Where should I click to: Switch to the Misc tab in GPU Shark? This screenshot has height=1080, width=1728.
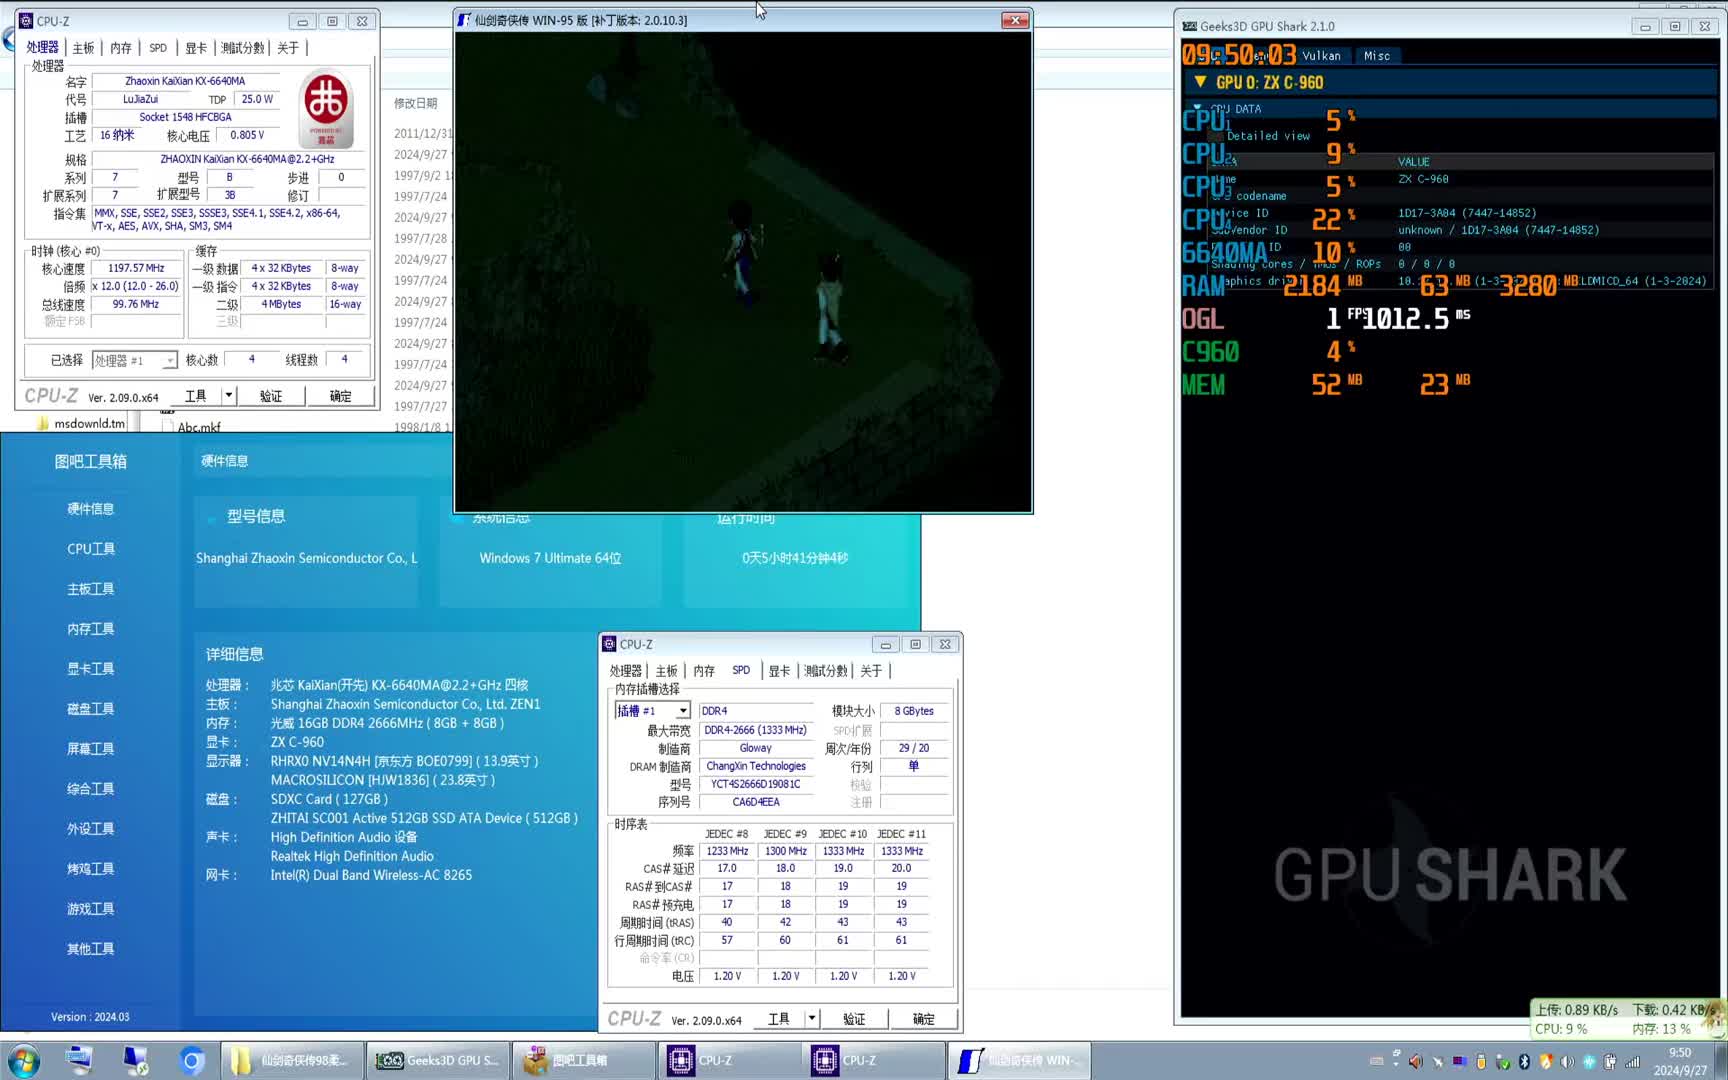click(1377, 56)
